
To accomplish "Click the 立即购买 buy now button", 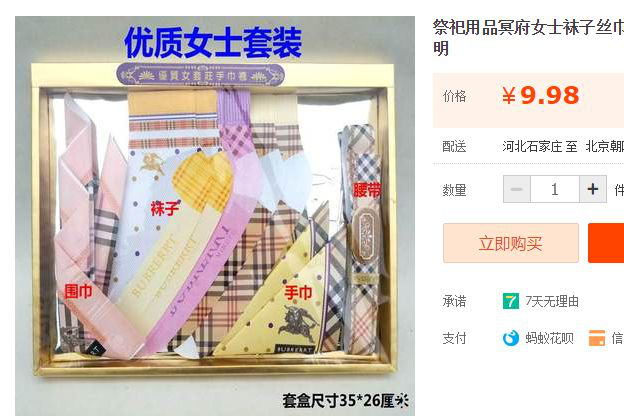I will pyautogui.click(x=511, y=243).
